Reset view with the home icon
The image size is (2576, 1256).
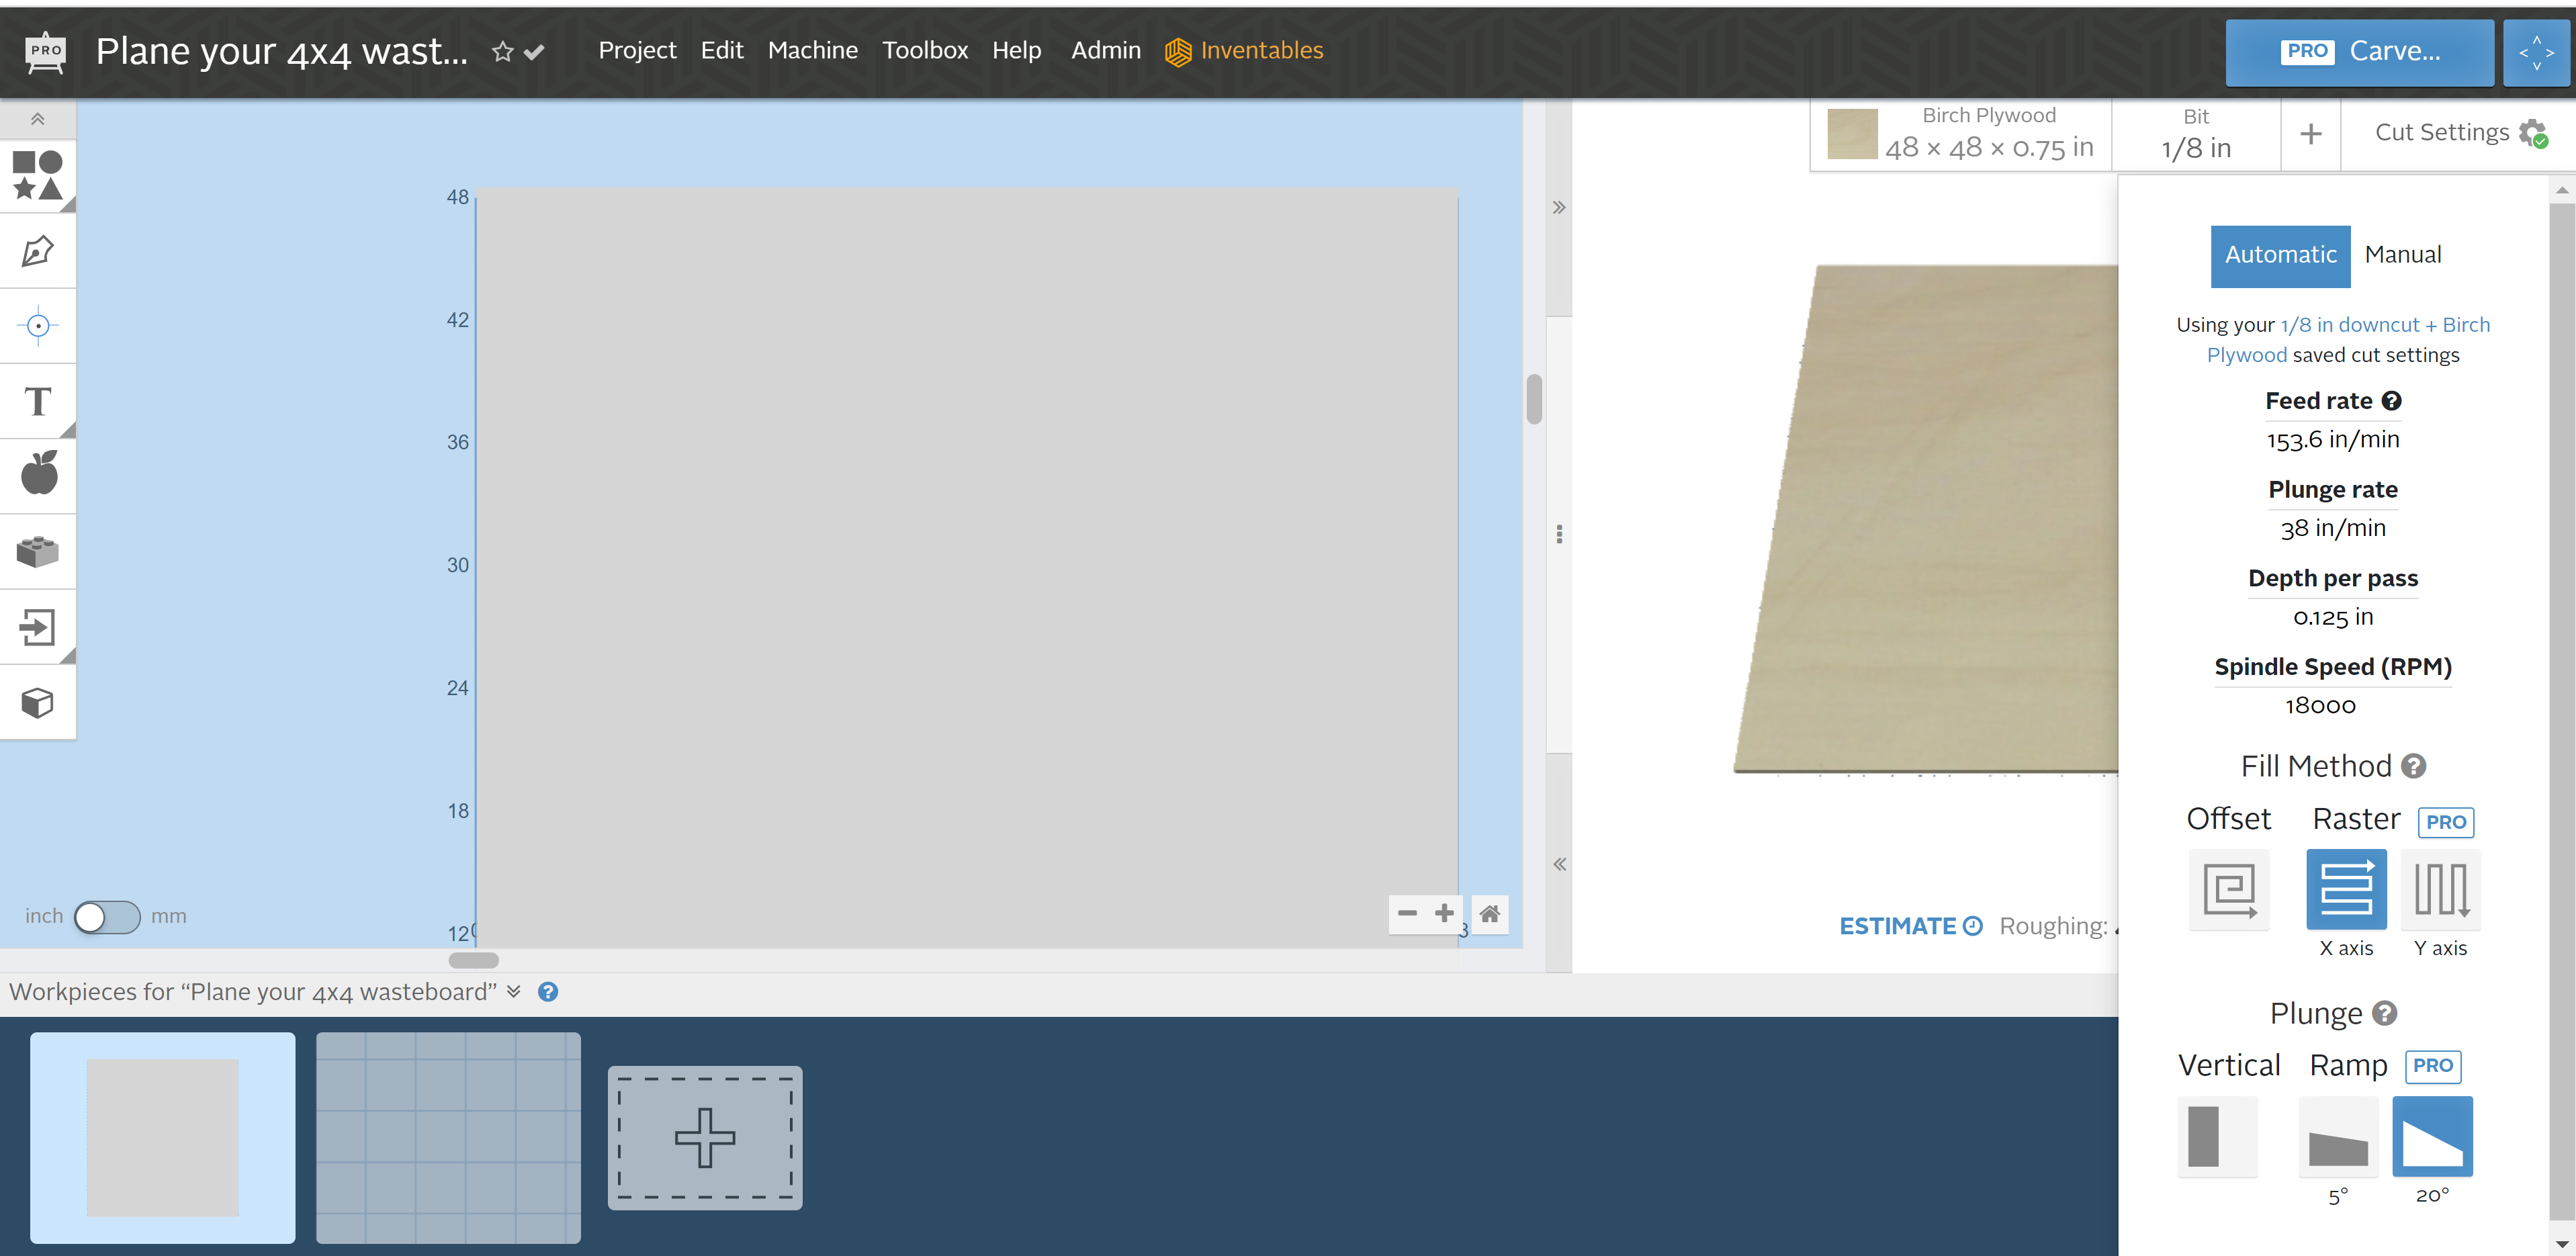click(x=1489, y=913)
